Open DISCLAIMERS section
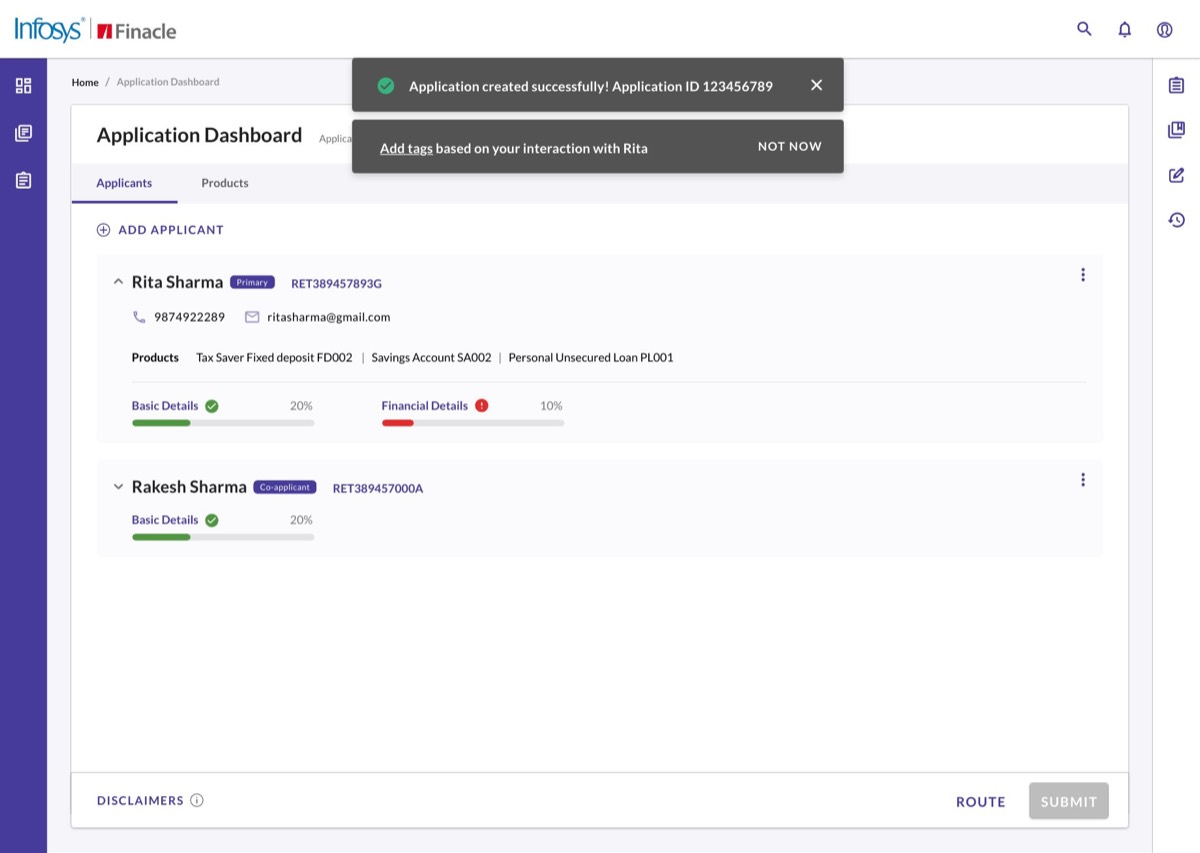1200x853 pixels. pyautogui.click(x=140, y=800)
